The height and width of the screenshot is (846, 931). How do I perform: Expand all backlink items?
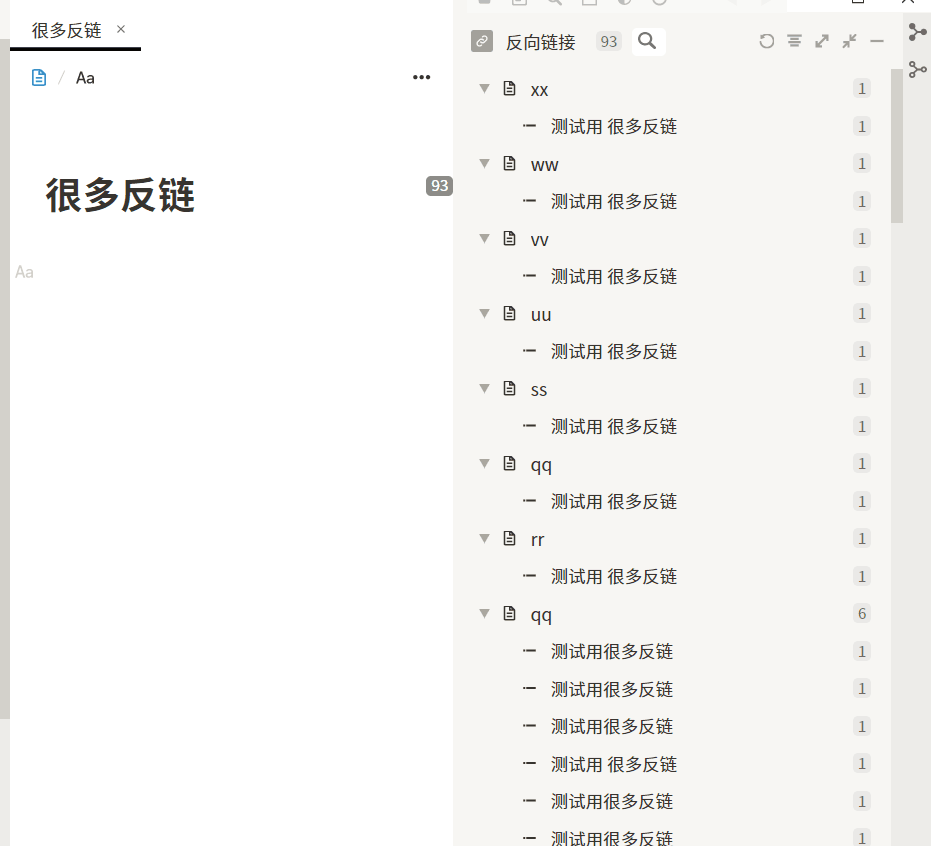tap(822, 41)
